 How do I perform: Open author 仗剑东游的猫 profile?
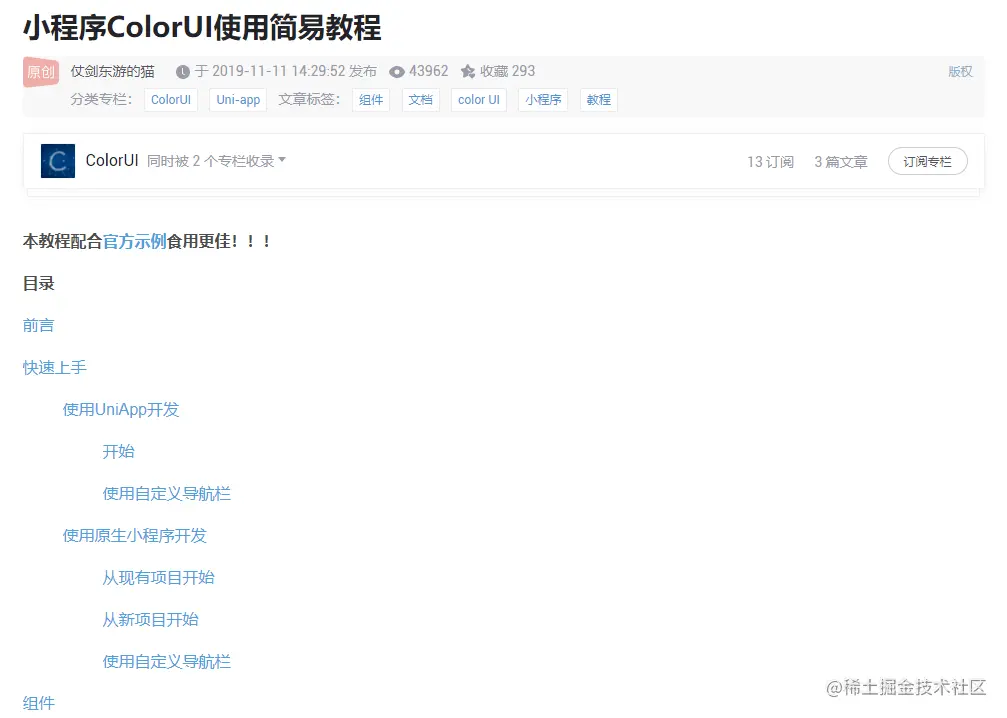pyautogui.click(x=112, y=71)
